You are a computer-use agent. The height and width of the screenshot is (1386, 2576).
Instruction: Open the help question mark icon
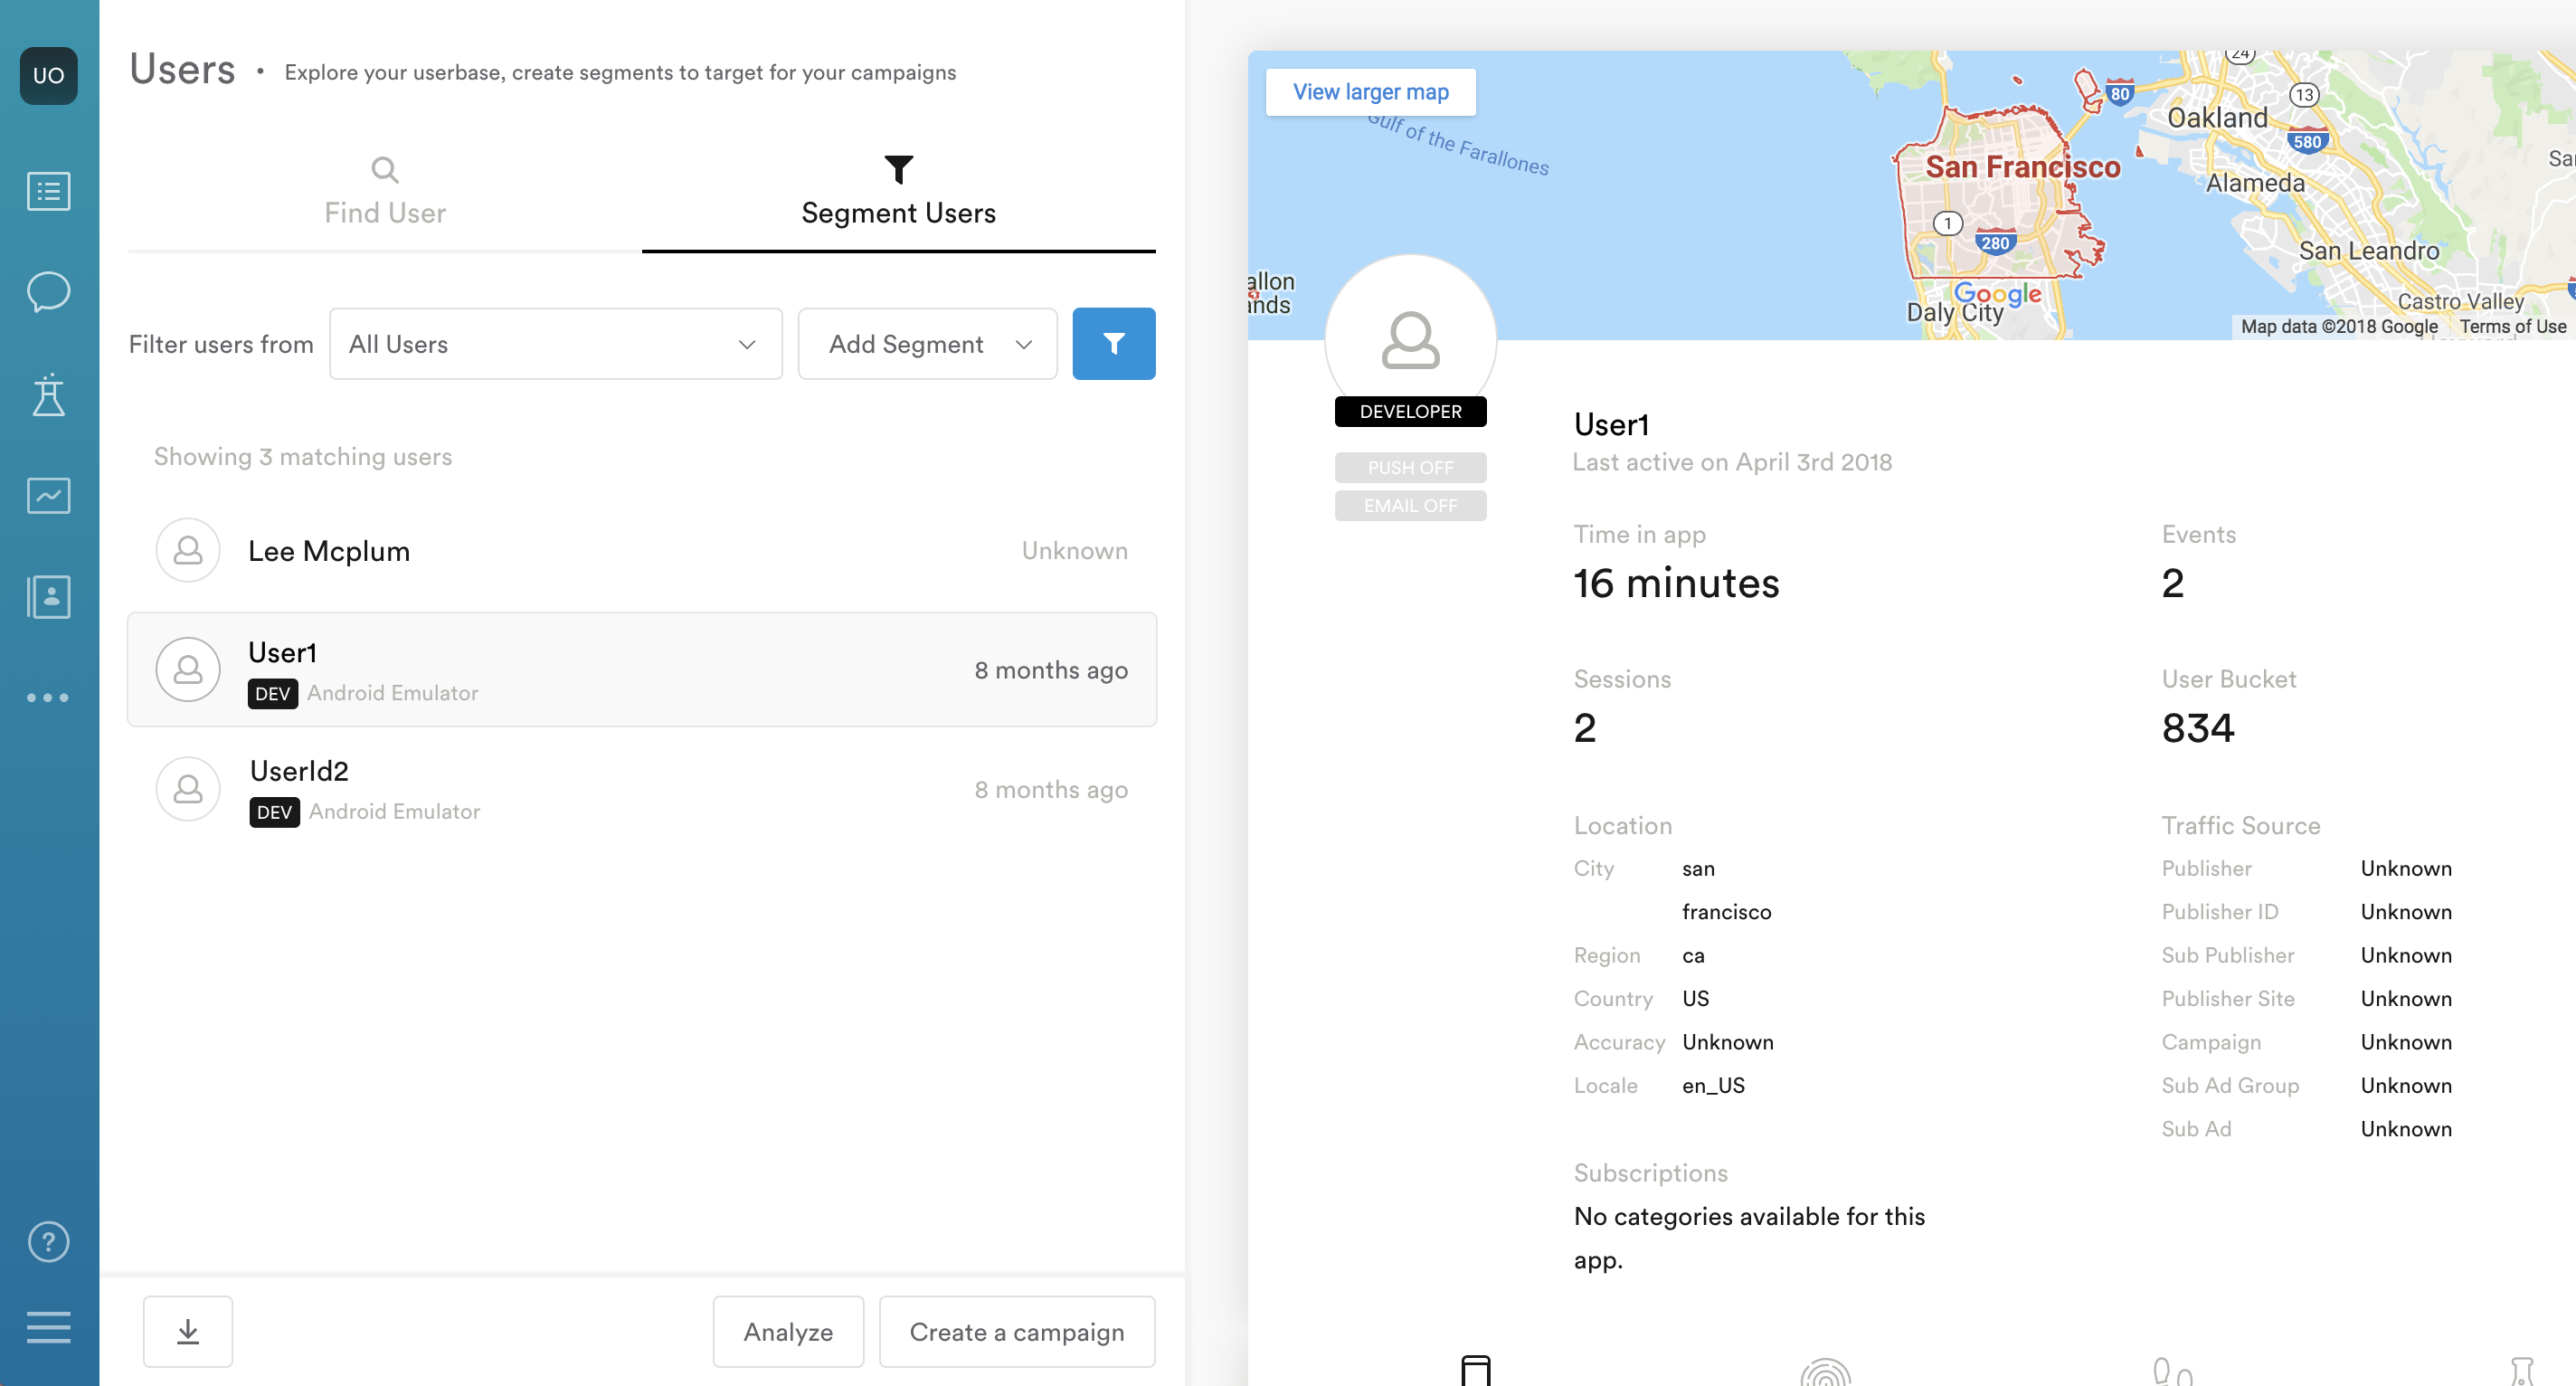(x=48, y=1242)
